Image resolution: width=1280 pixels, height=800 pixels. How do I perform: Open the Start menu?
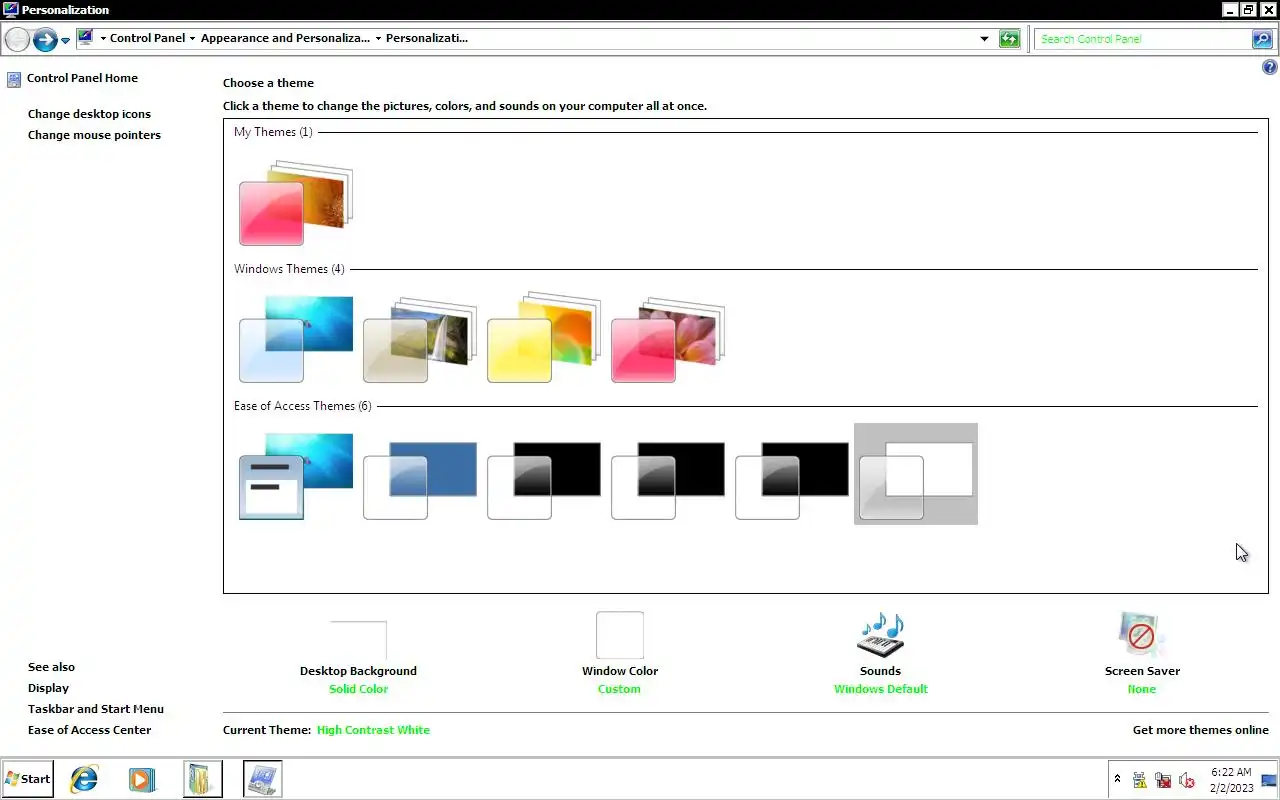(27, 779)
